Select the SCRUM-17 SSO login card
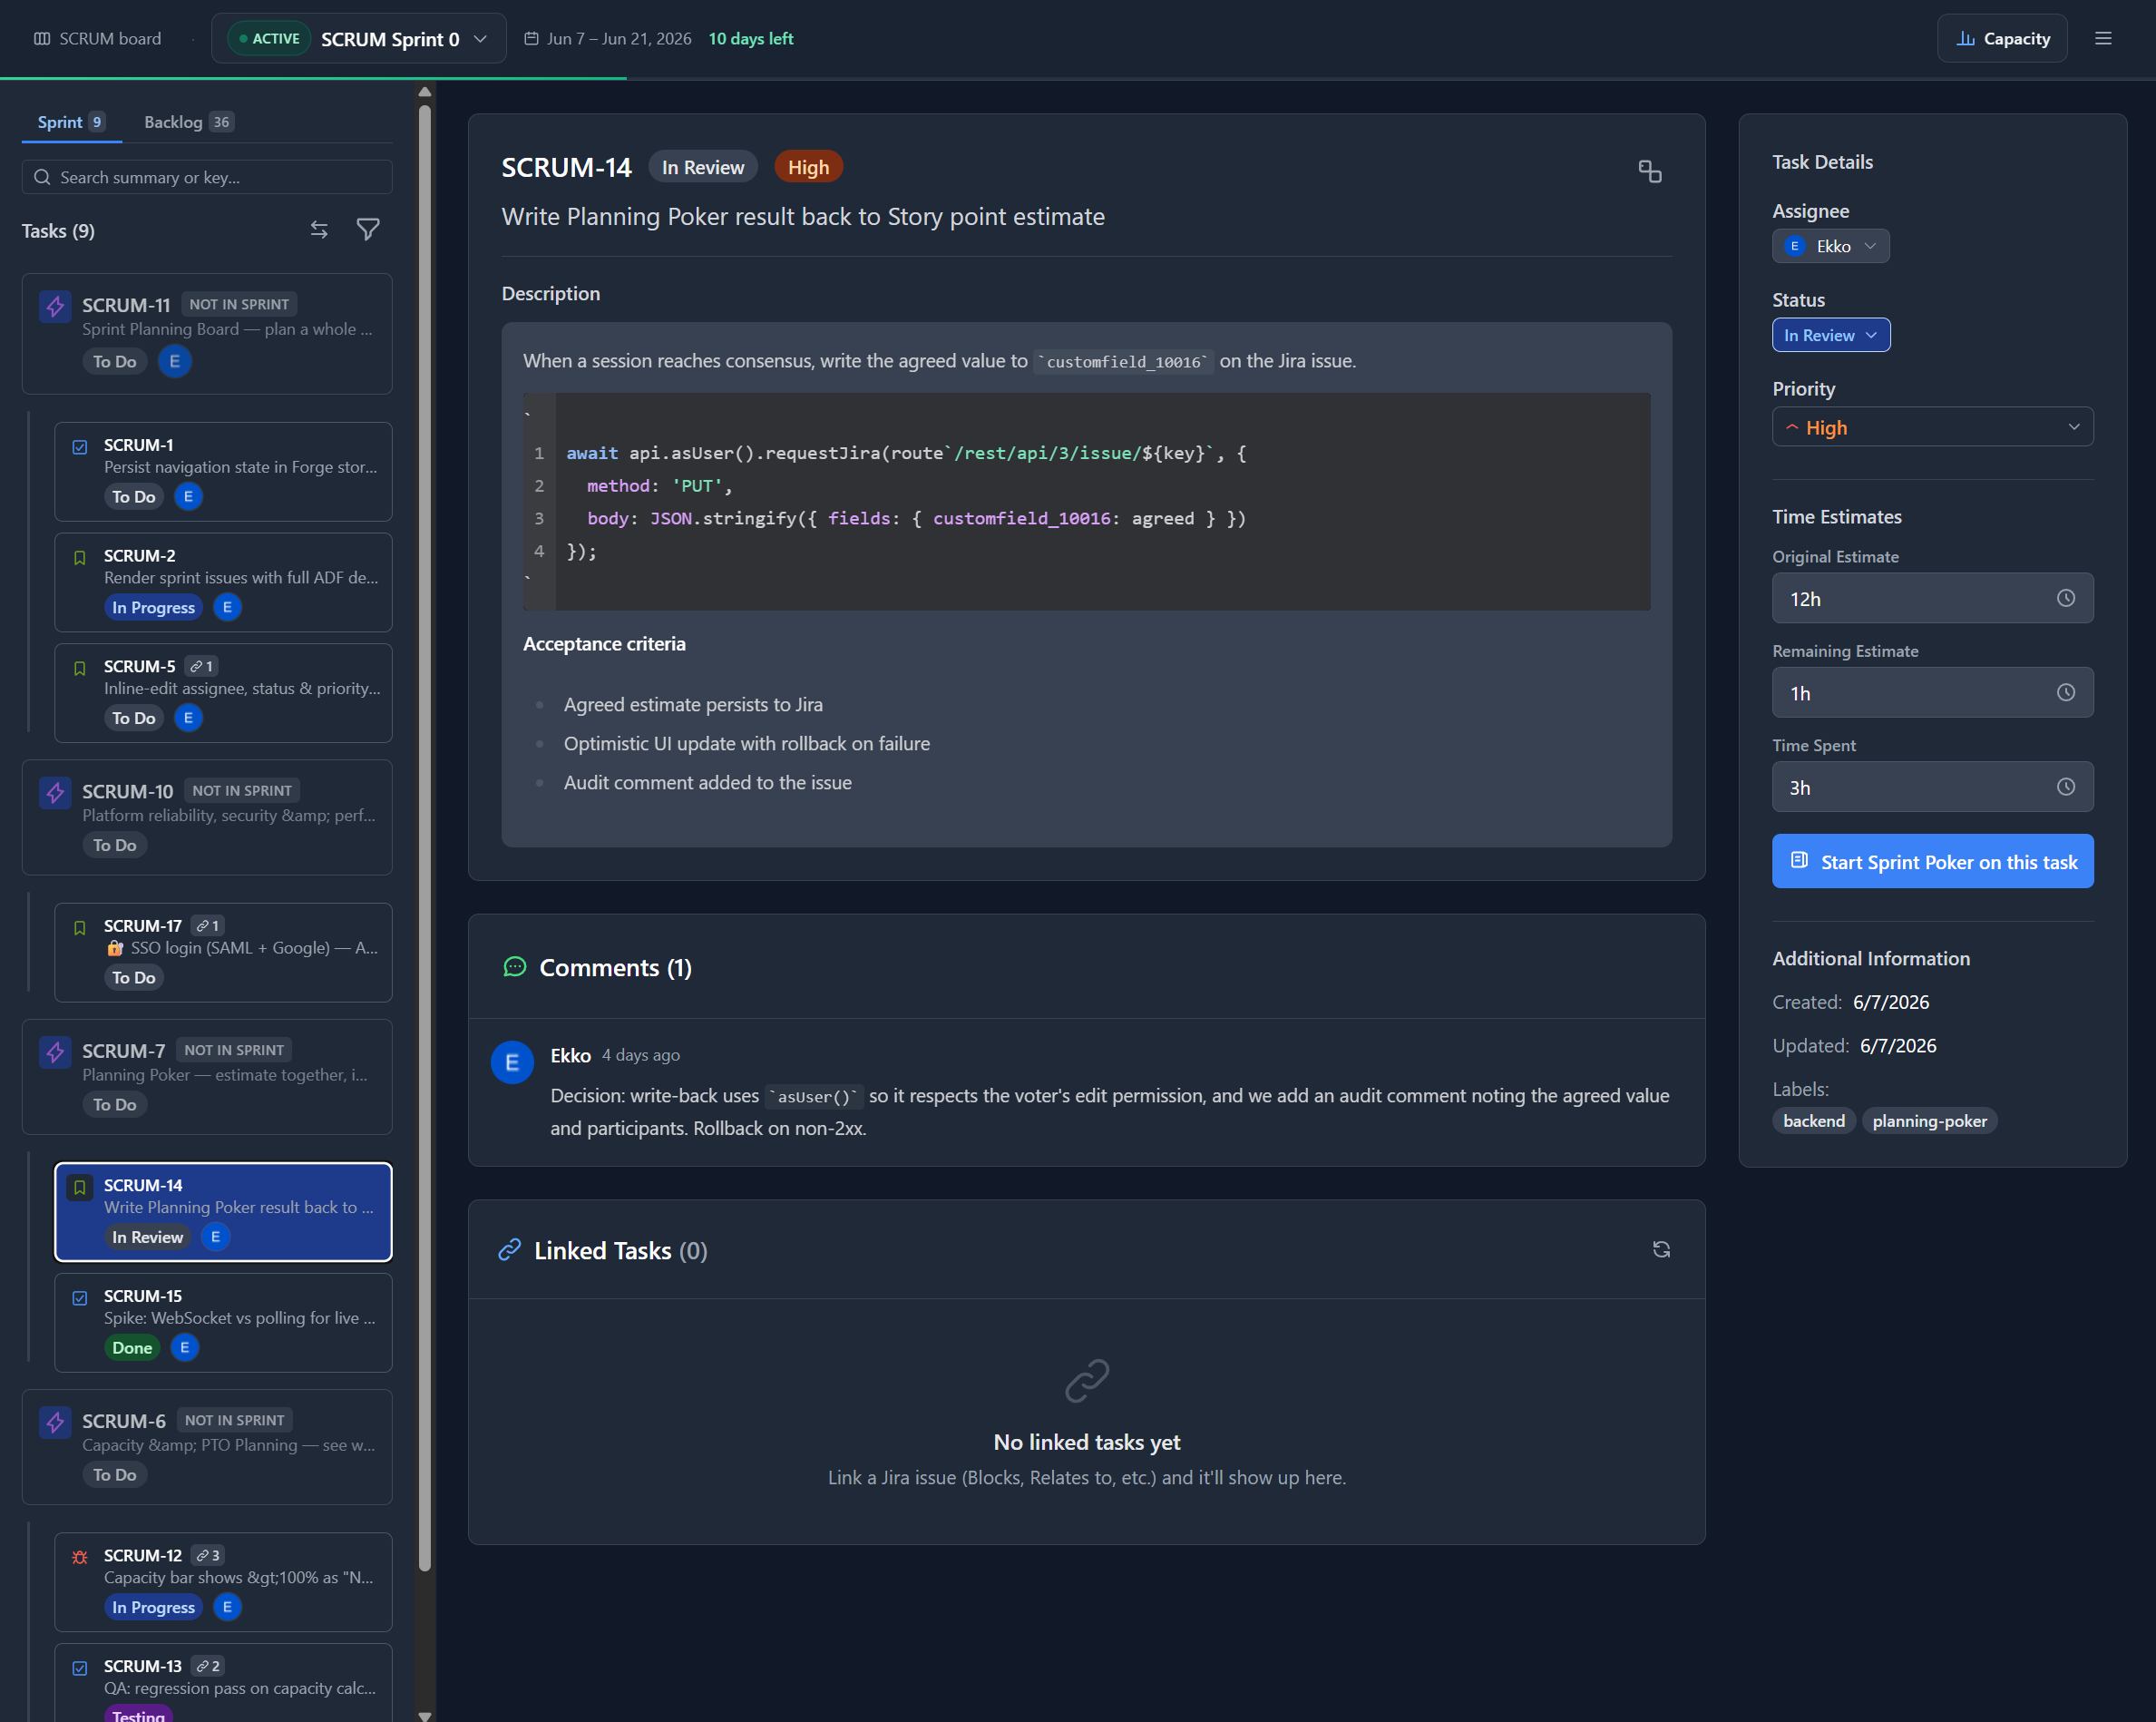The height and width of the screenshot is (1722, 2156). 223,952
